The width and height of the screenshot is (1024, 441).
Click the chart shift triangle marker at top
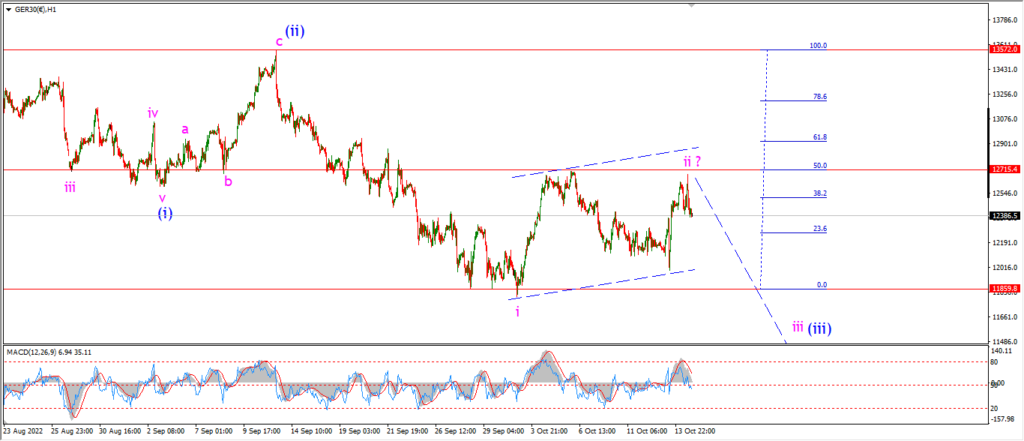691,5
